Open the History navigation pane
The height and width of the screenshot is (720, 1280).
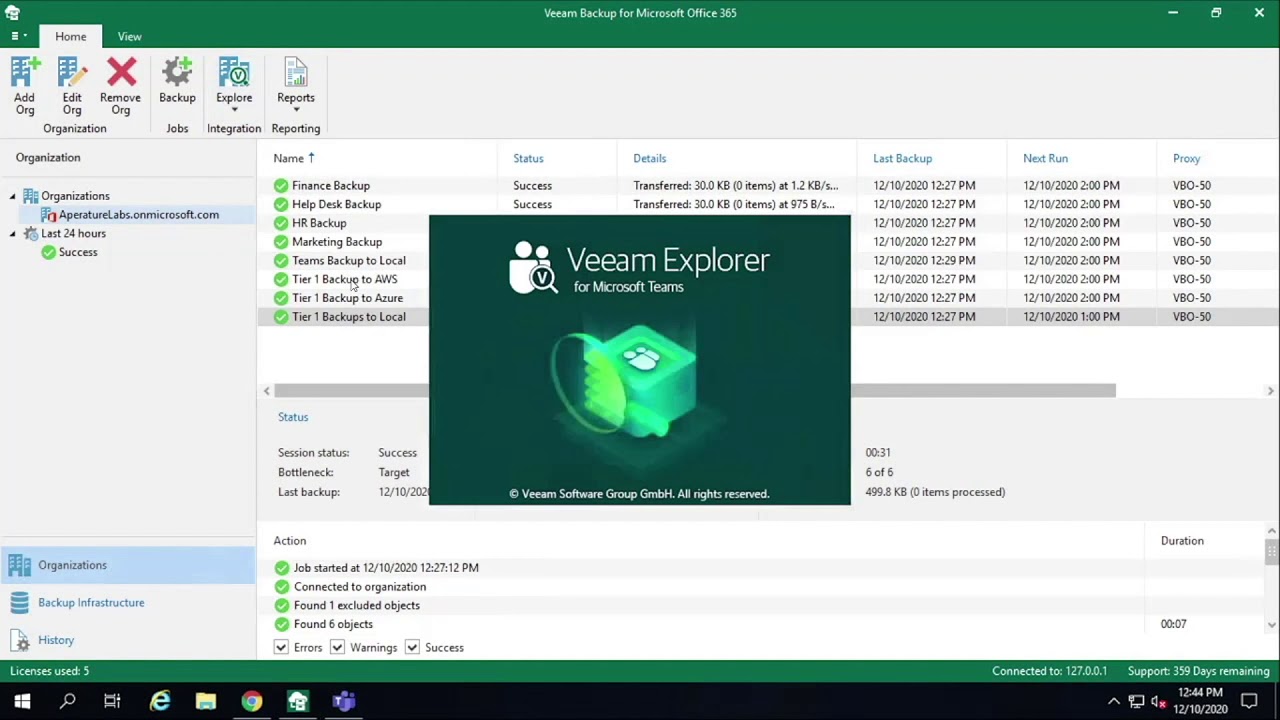click(128, 640)
